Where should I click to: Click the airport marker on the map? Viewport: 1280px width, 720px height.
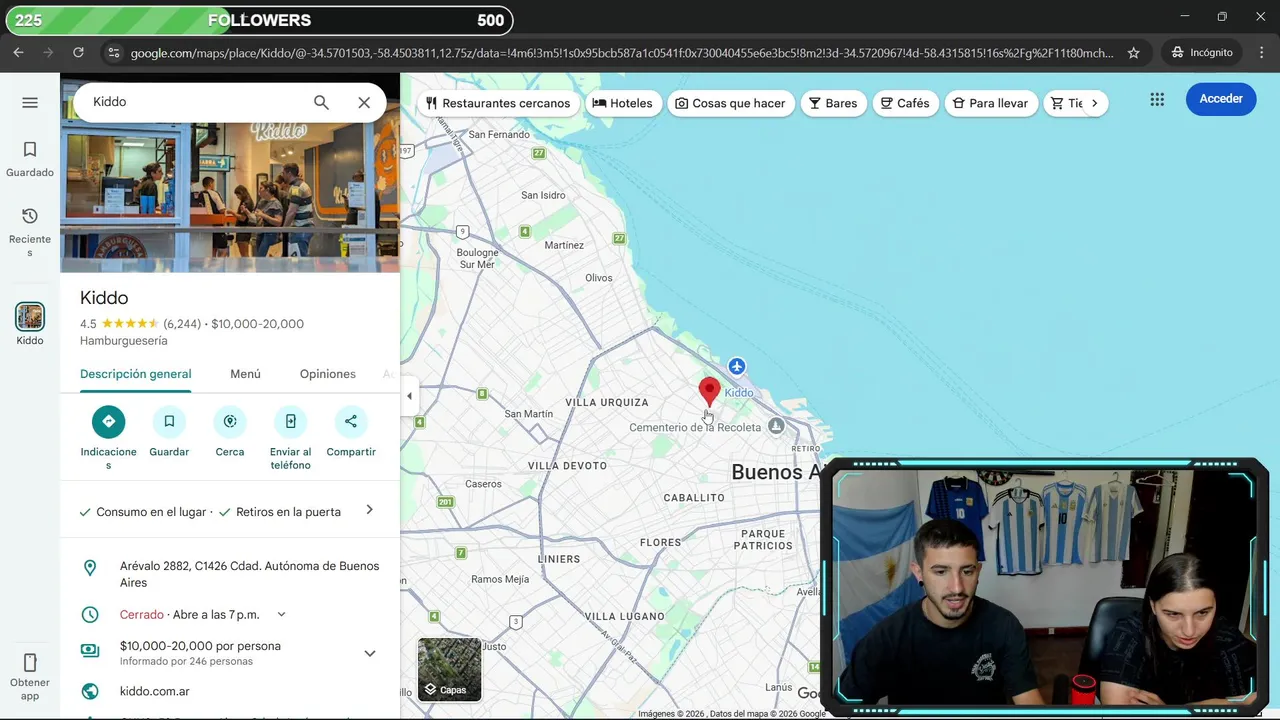(737, 366)
